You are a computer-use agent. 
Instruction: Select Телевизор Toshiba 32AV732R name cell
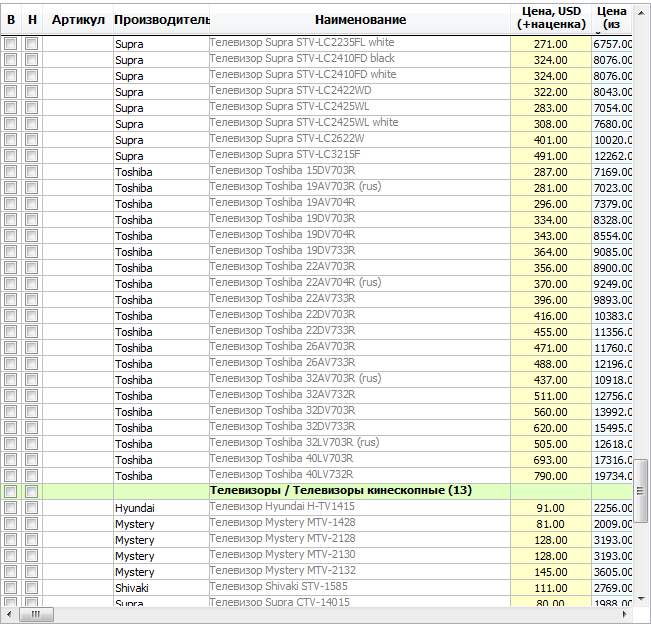(x=360, y=396)
